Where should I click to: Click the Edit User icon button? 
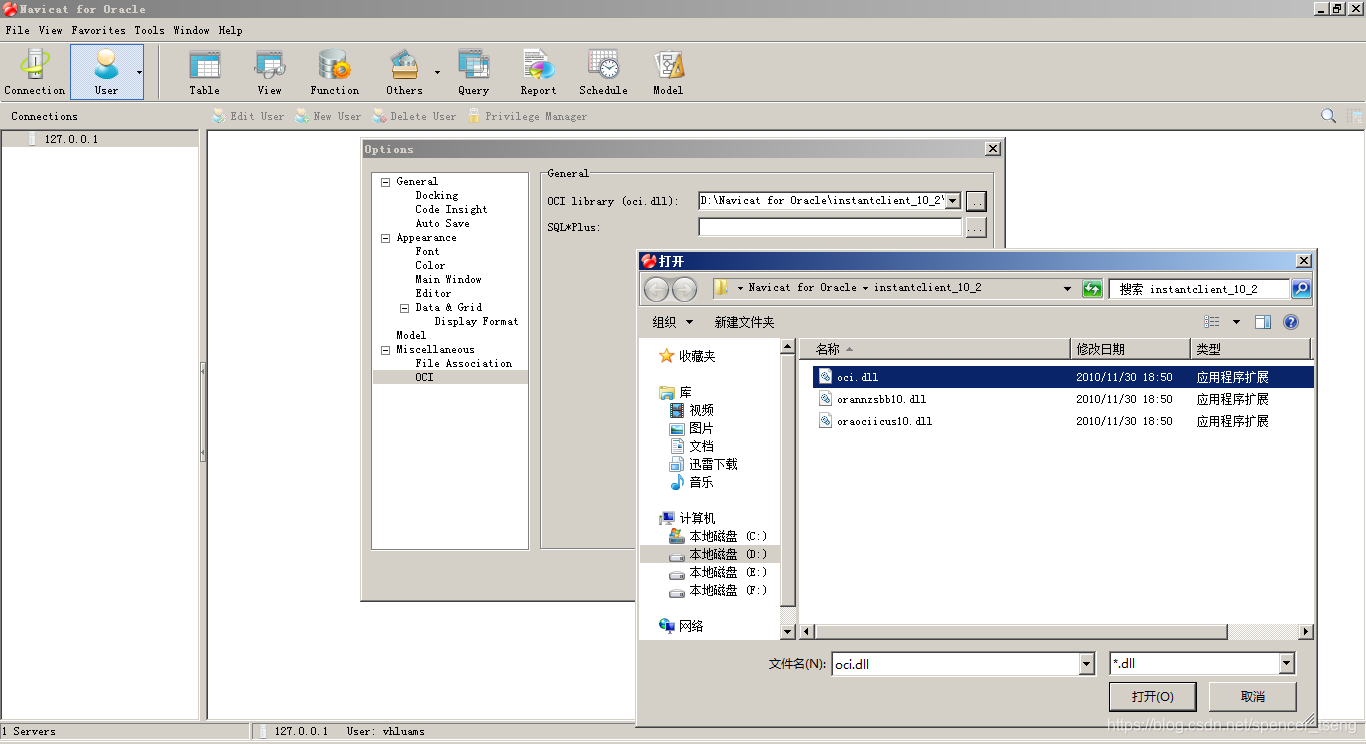coord(248,116)
